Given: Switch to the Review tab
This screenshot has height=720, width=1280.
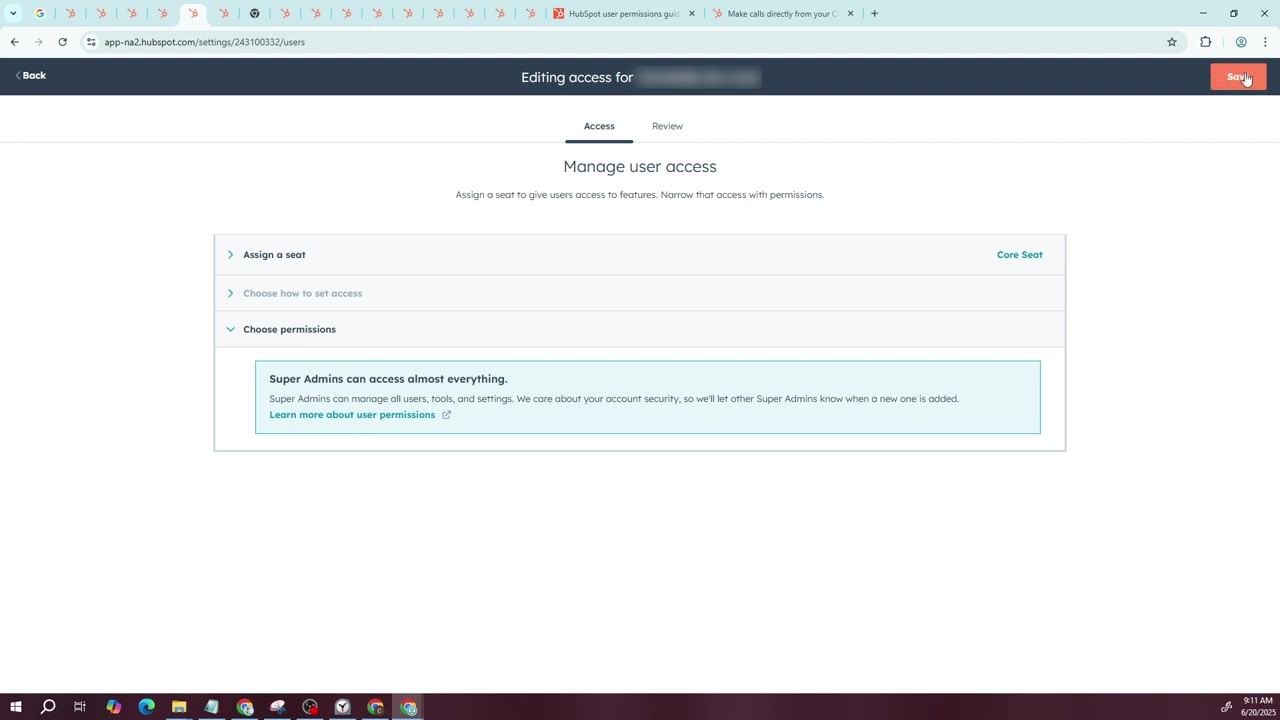Looking at the screenshot, I should coord(667,126).
